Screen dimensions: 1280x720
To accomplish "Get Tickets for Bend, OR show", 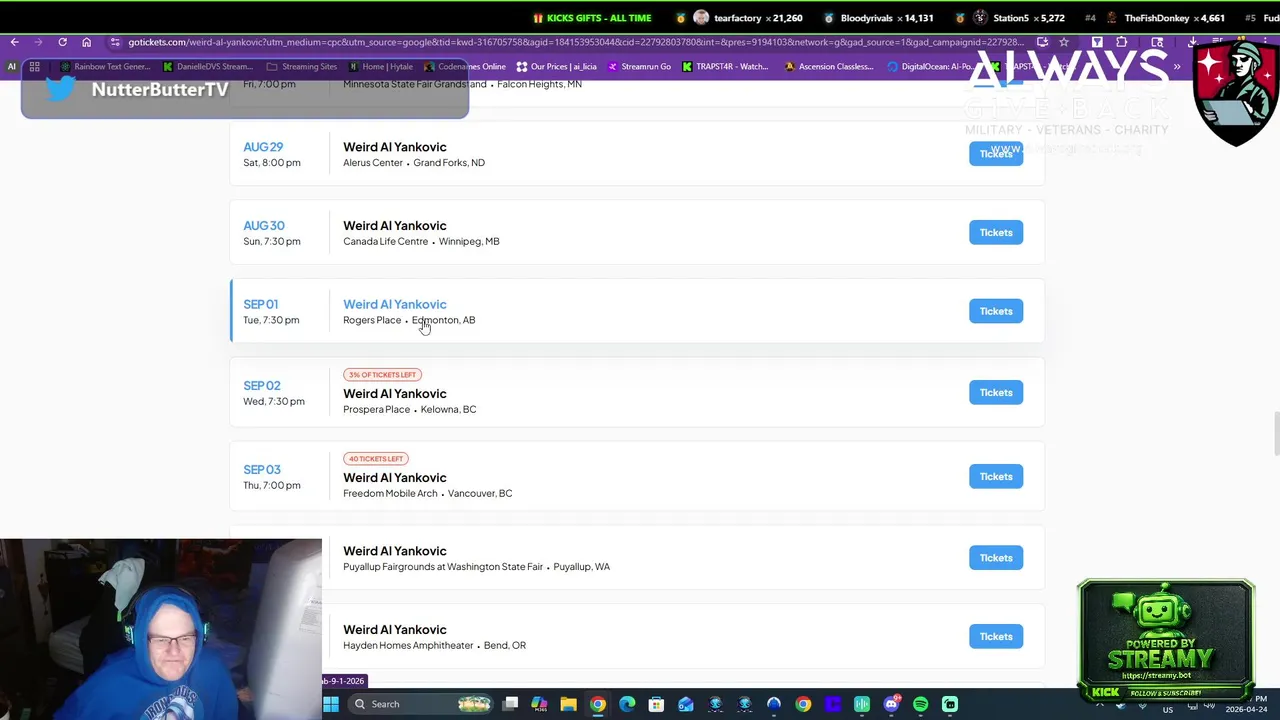I will pos(996,636).
